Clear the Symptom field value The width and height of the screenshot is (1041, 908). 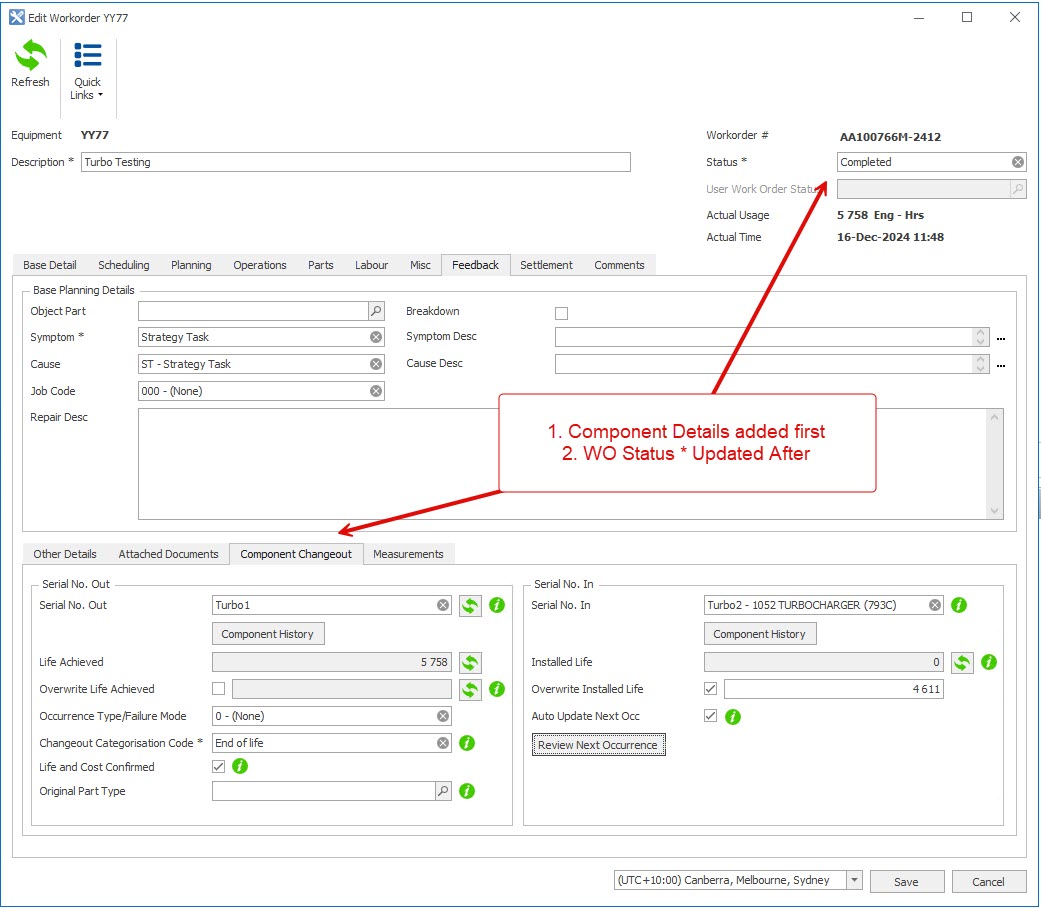point(376,337)
